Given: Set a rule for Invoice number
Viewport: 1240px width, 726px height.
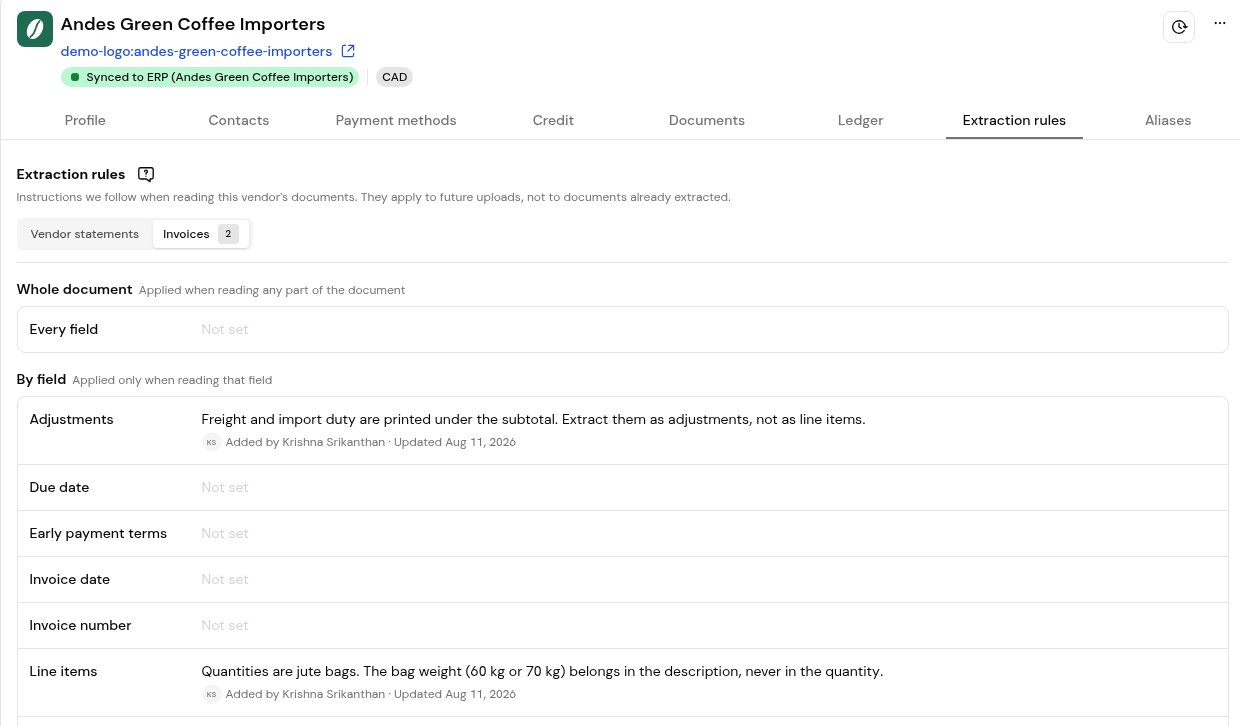Looking at the screenshot, I should 622,625.
